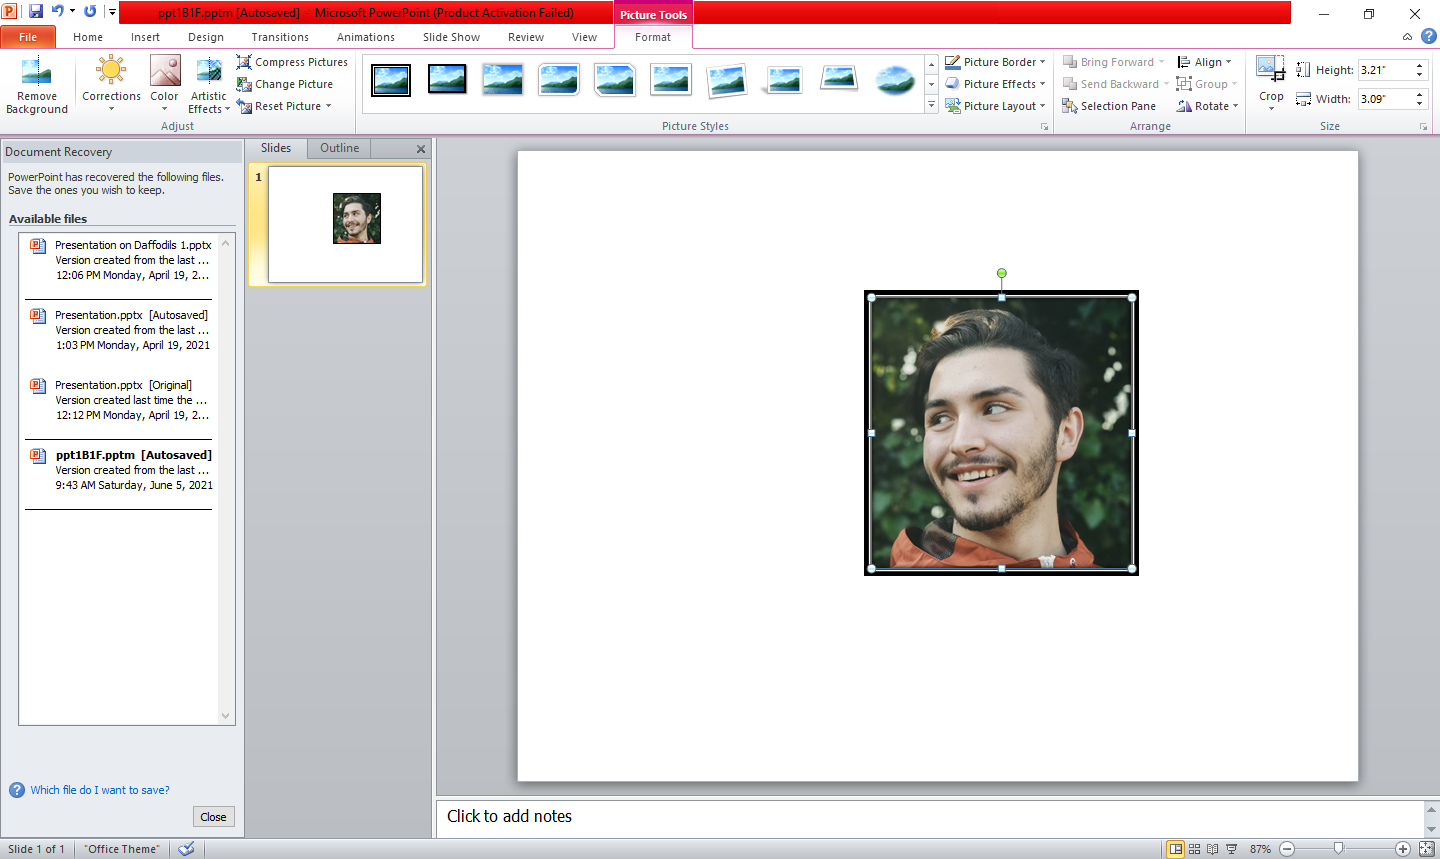
Task: Open 'Which file do I want to save?' link
Action: click(x=100, y=790)
